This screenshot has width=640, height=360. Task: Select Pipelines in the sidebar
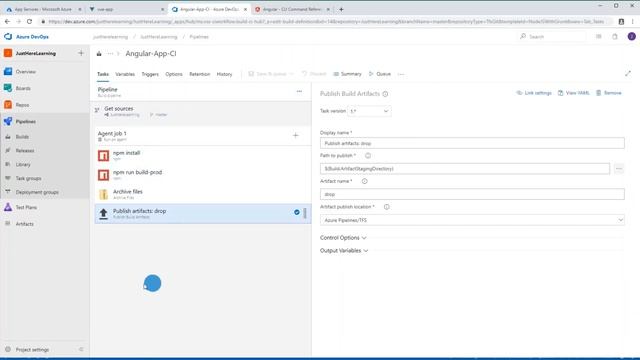(25, 122)
